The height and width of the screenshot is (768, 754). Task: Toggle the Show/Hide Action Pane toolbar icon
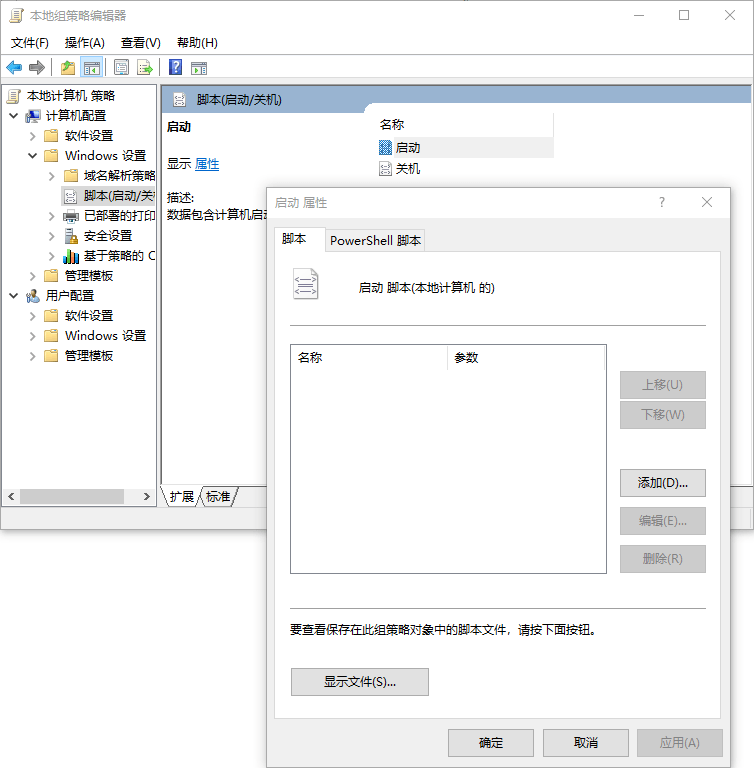pyautogui.click(x=199, y=67)
